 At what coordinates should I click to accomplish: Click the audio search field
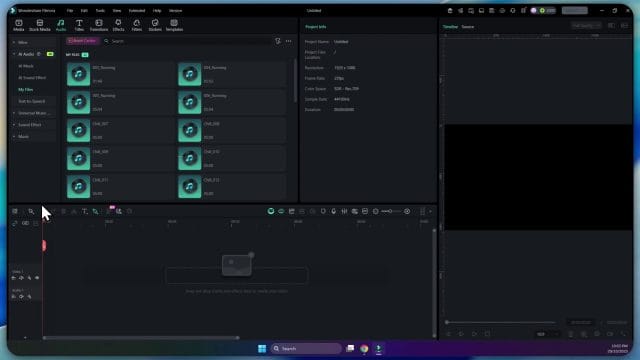188,41
